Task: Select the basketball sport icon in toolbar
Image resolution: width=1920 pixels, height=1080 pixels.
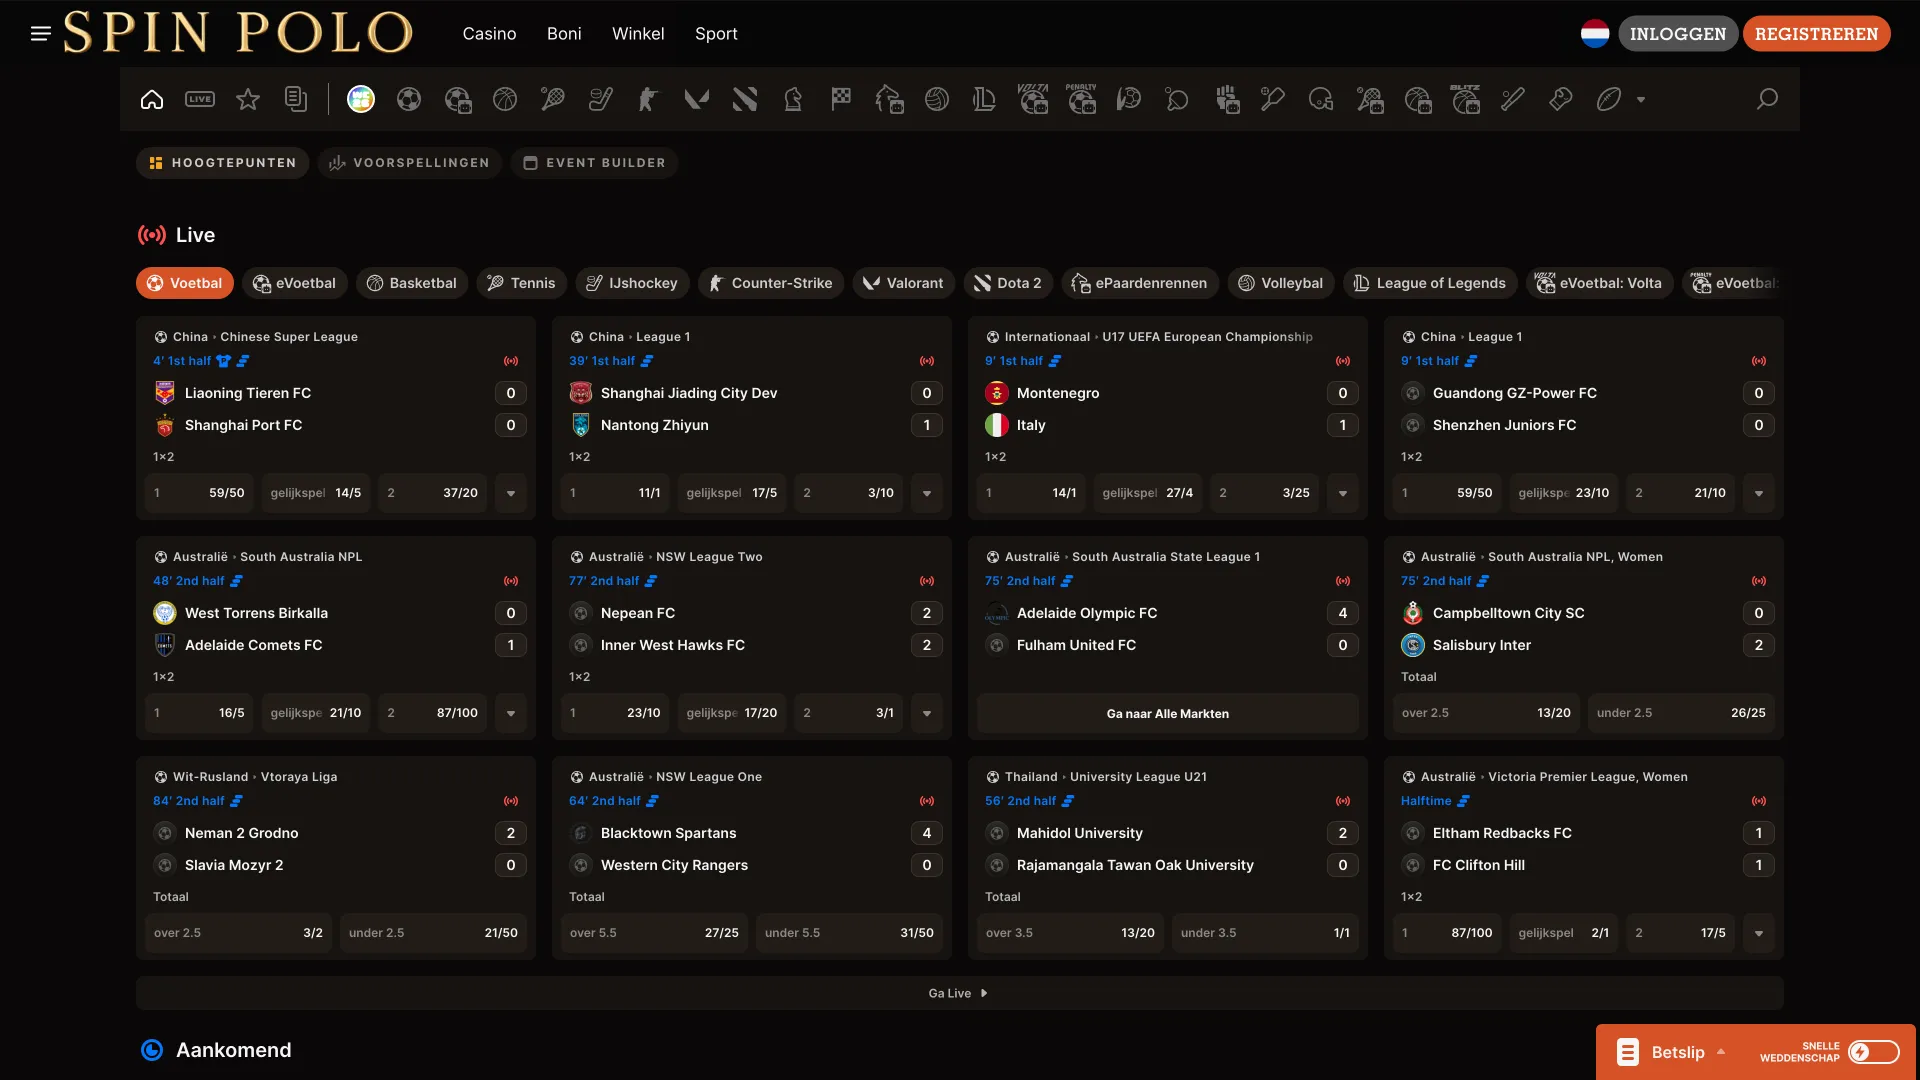Action: 505,99
